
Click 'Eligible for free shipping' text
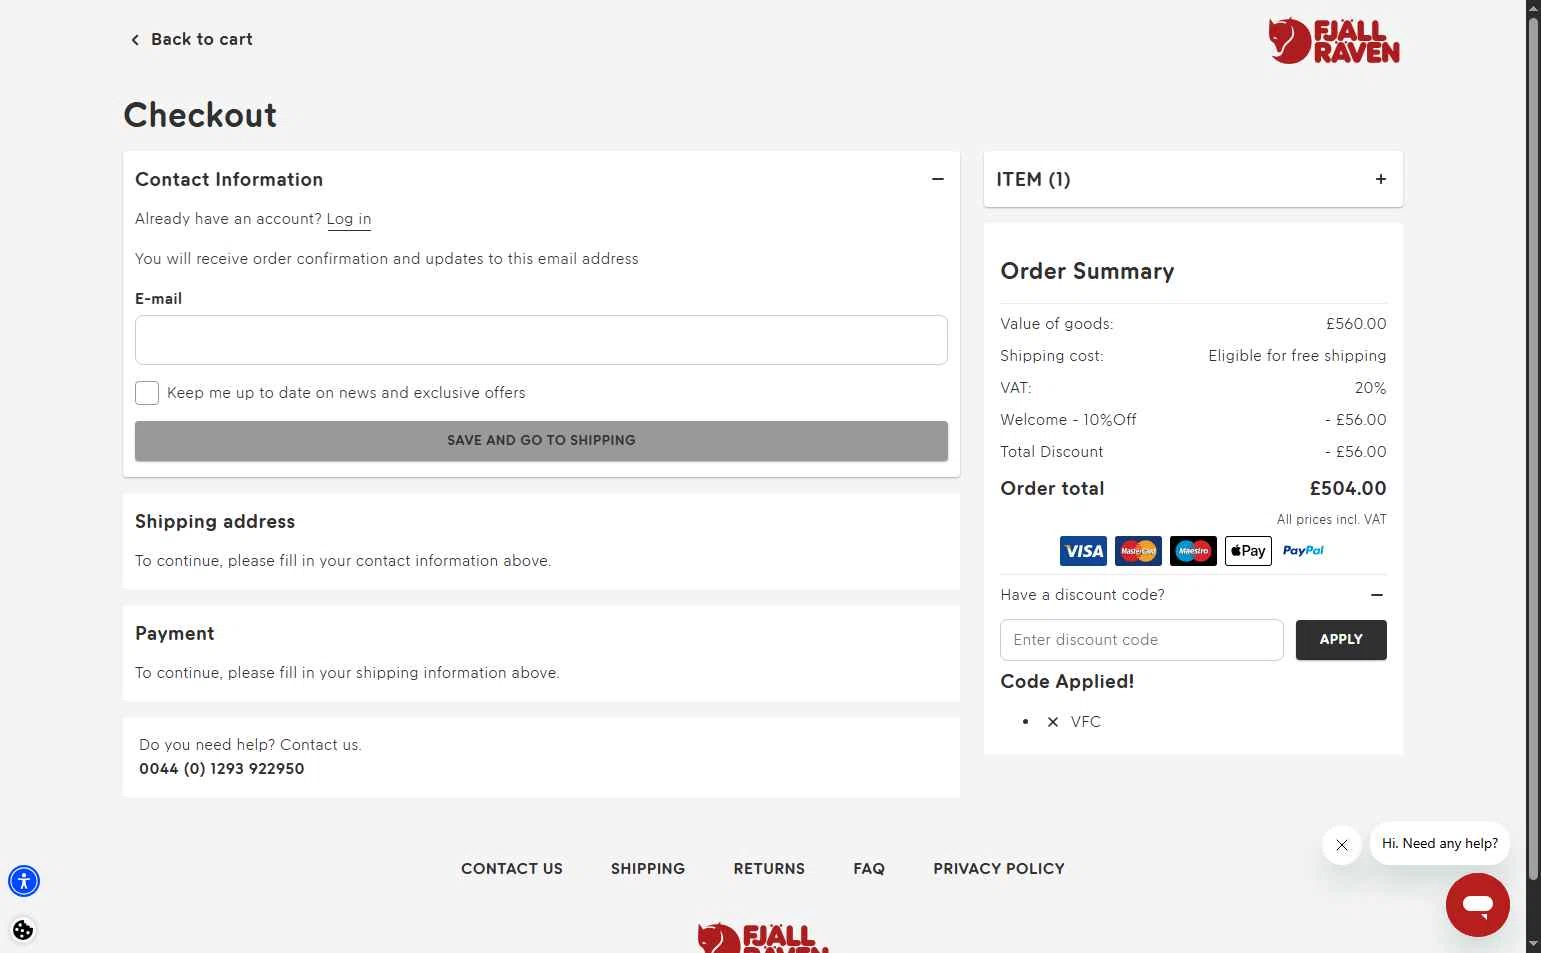pyautogui.click(x=1297, y=356)
